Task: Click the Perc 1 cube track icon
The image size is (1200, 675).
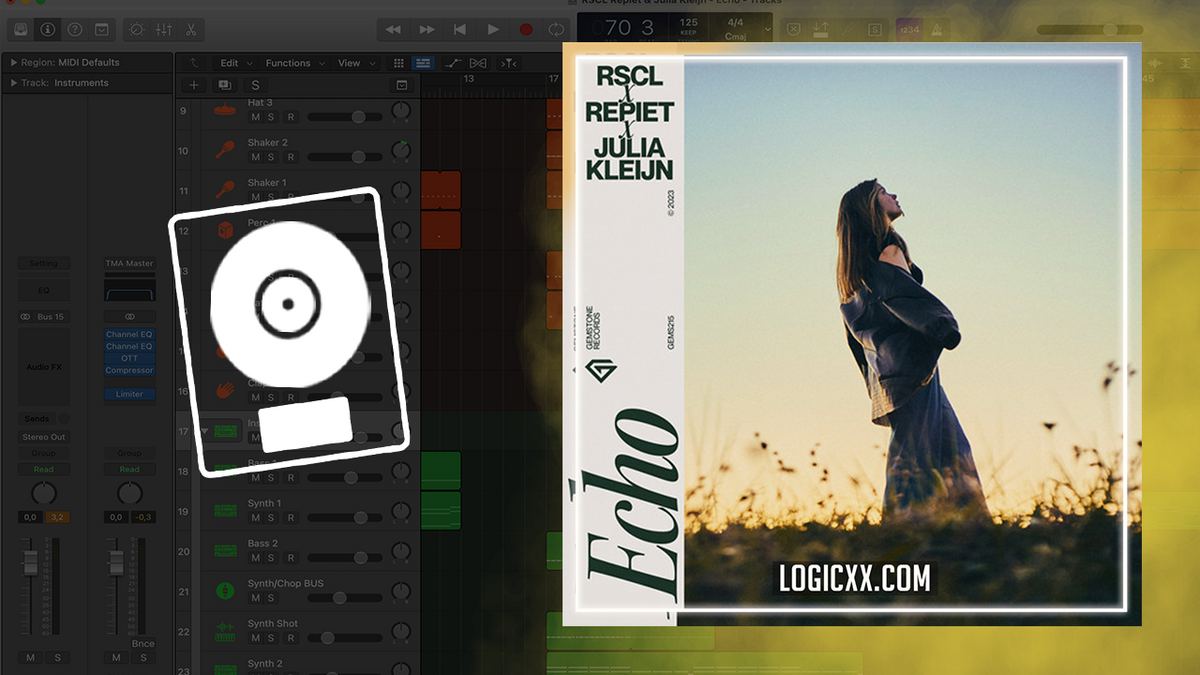Action: pyautogui.click(x=225, y=230)
